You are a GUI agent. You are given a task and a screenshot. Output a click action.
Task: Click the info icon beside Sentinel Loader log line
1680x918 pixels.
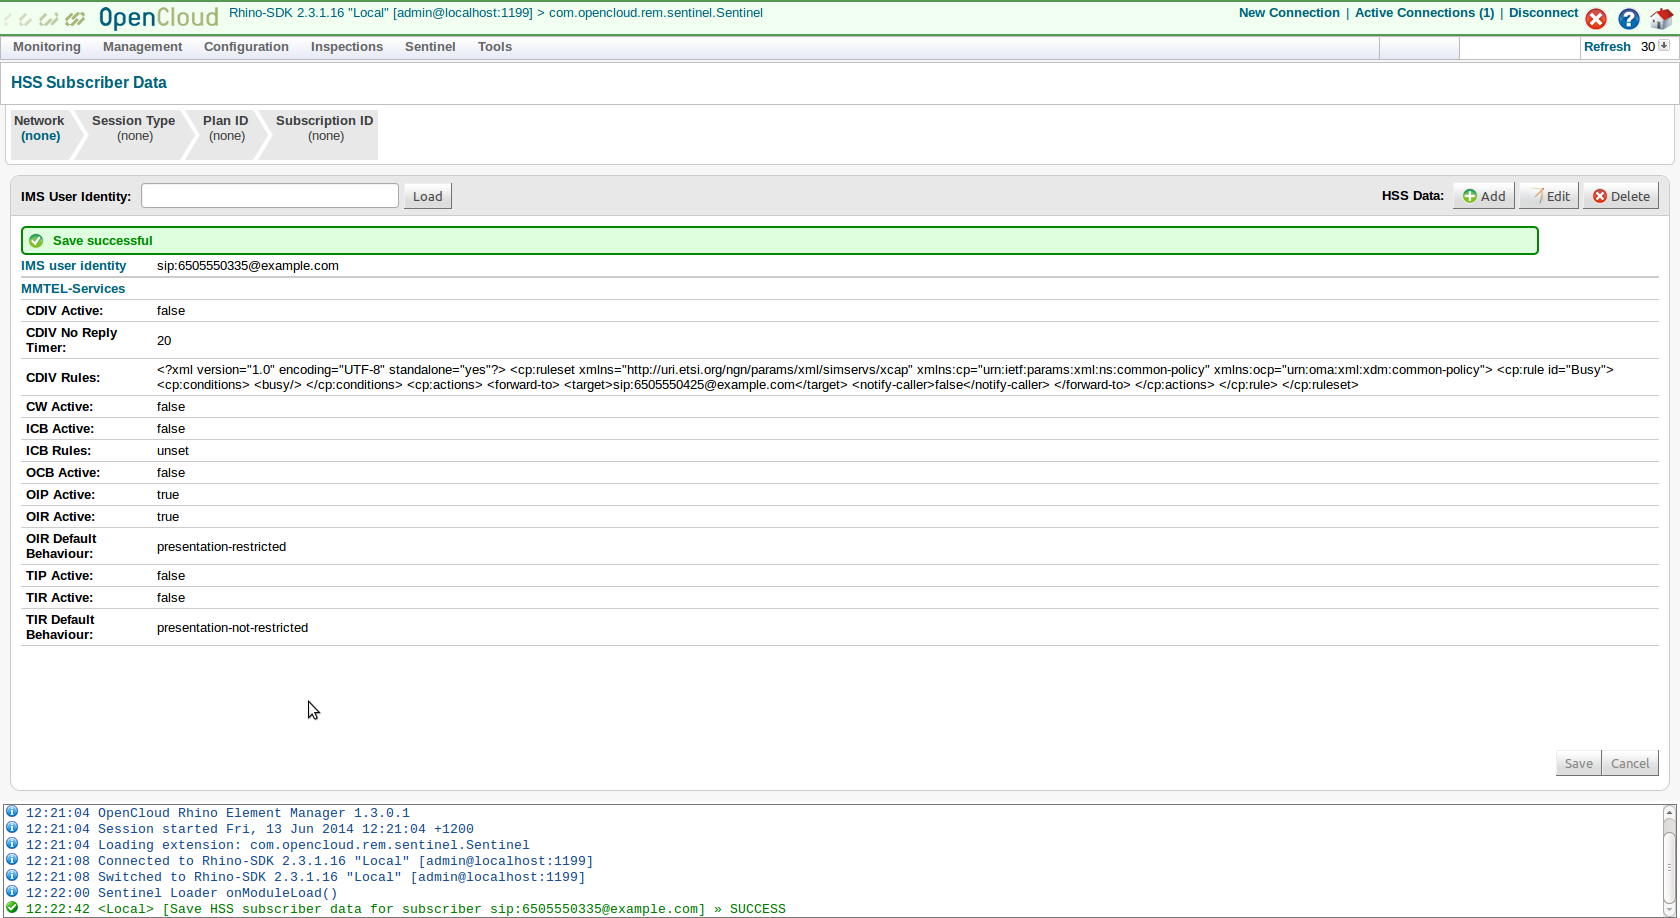click(12, 892)
